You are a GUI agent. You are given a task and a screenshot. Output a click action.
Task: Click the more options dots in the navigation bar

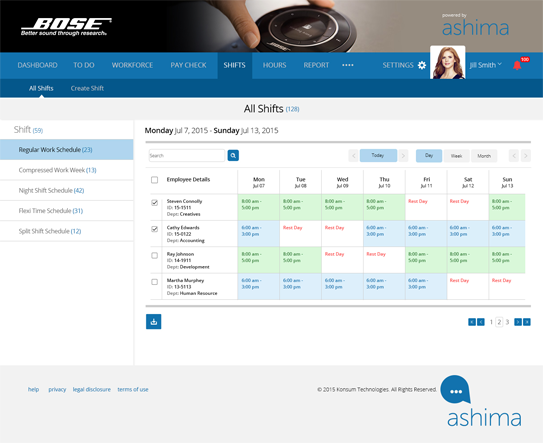(348, 65)
